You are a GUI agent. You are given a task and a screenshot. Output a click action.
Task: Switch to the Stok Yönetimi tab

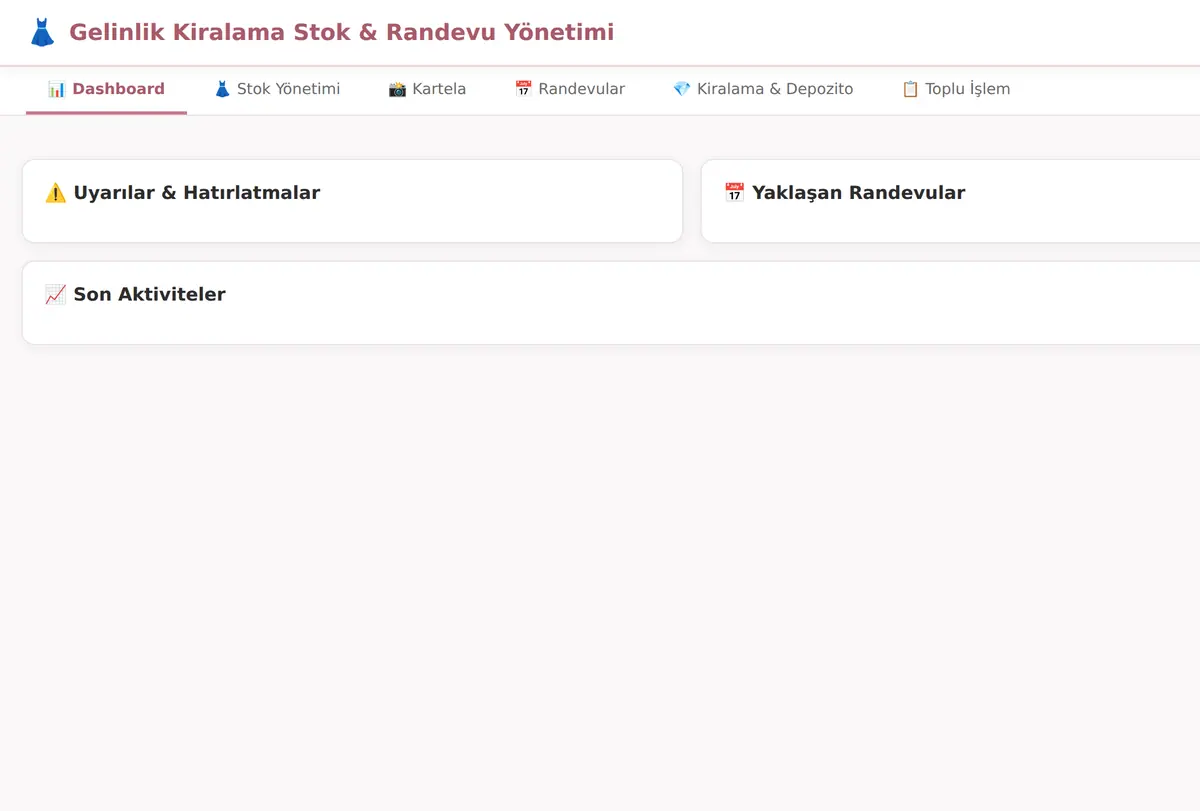pos(277,89)
